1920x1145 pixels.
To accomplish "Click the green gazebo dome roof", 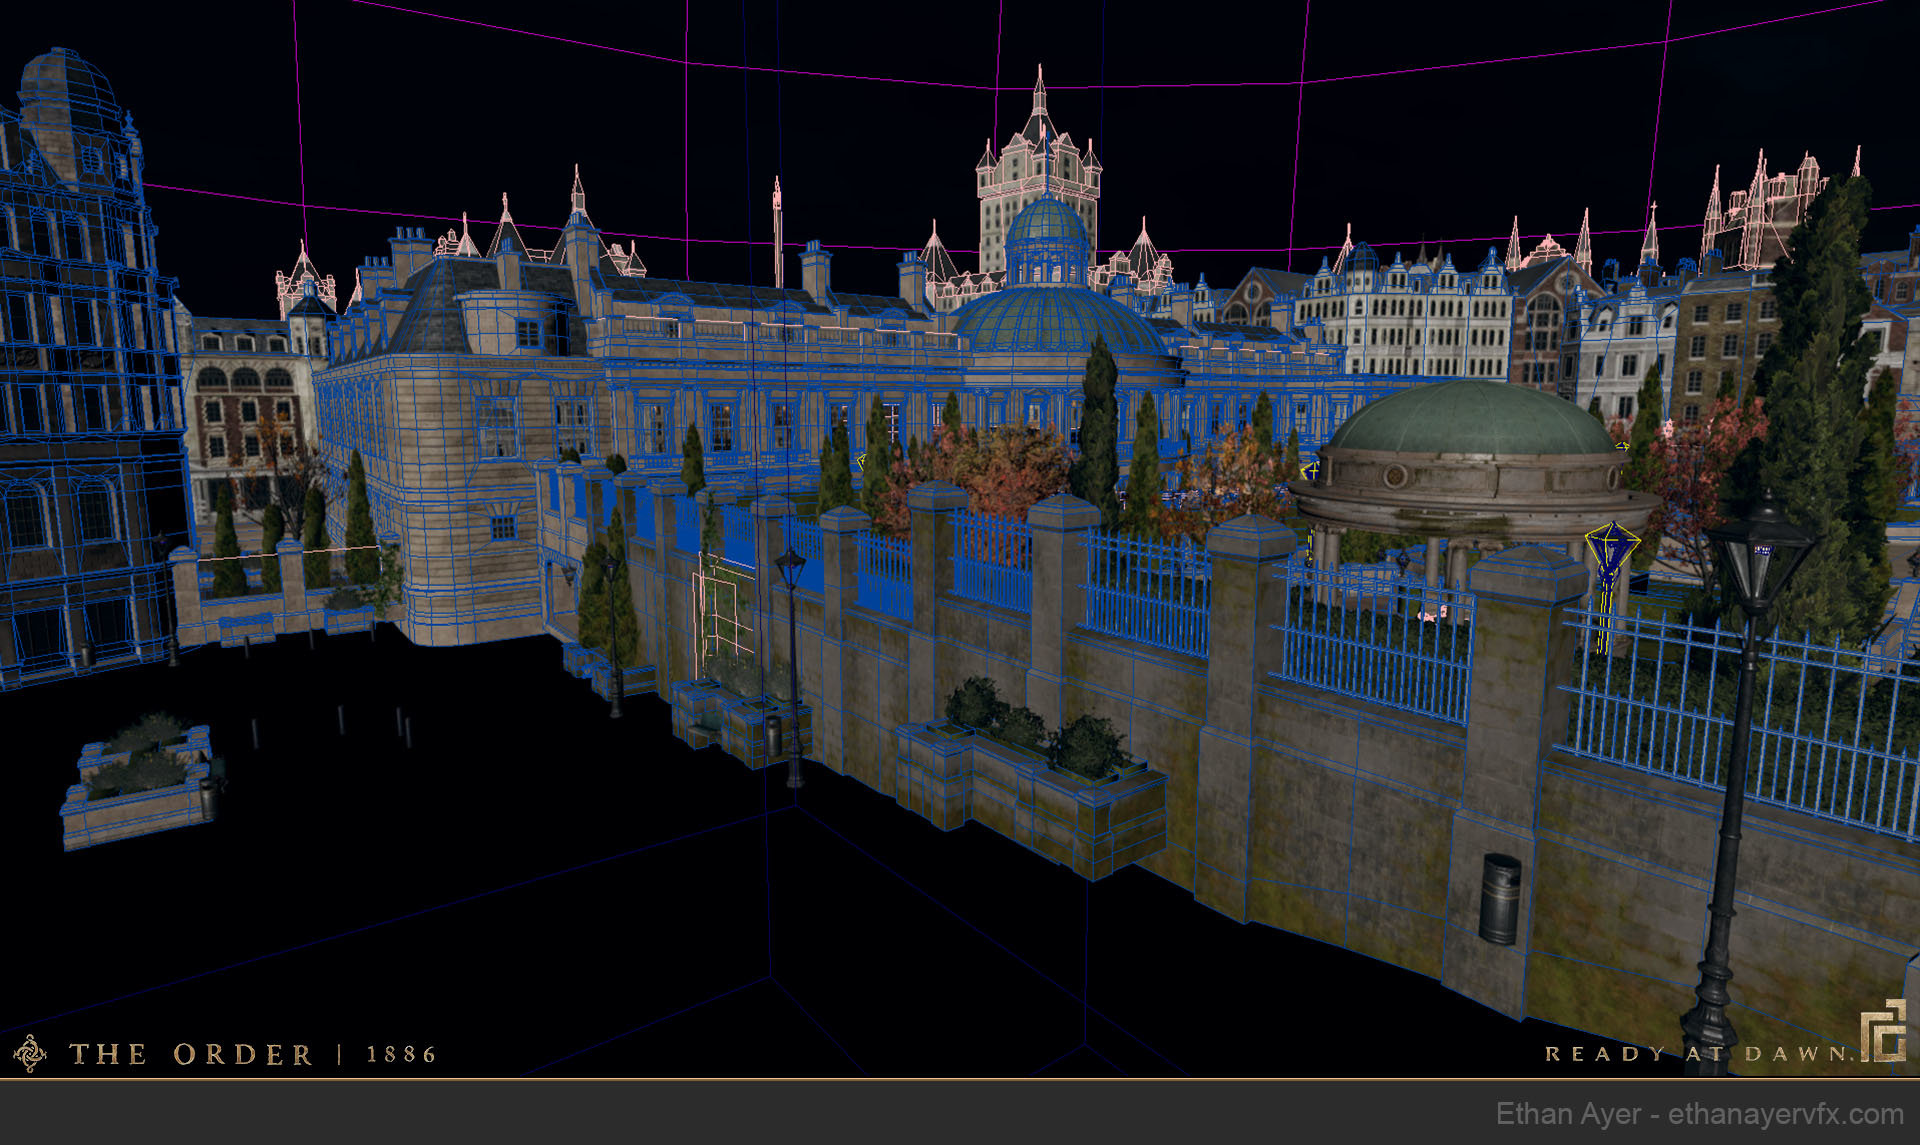I will pyautogui.click(x=1472, y=420).
